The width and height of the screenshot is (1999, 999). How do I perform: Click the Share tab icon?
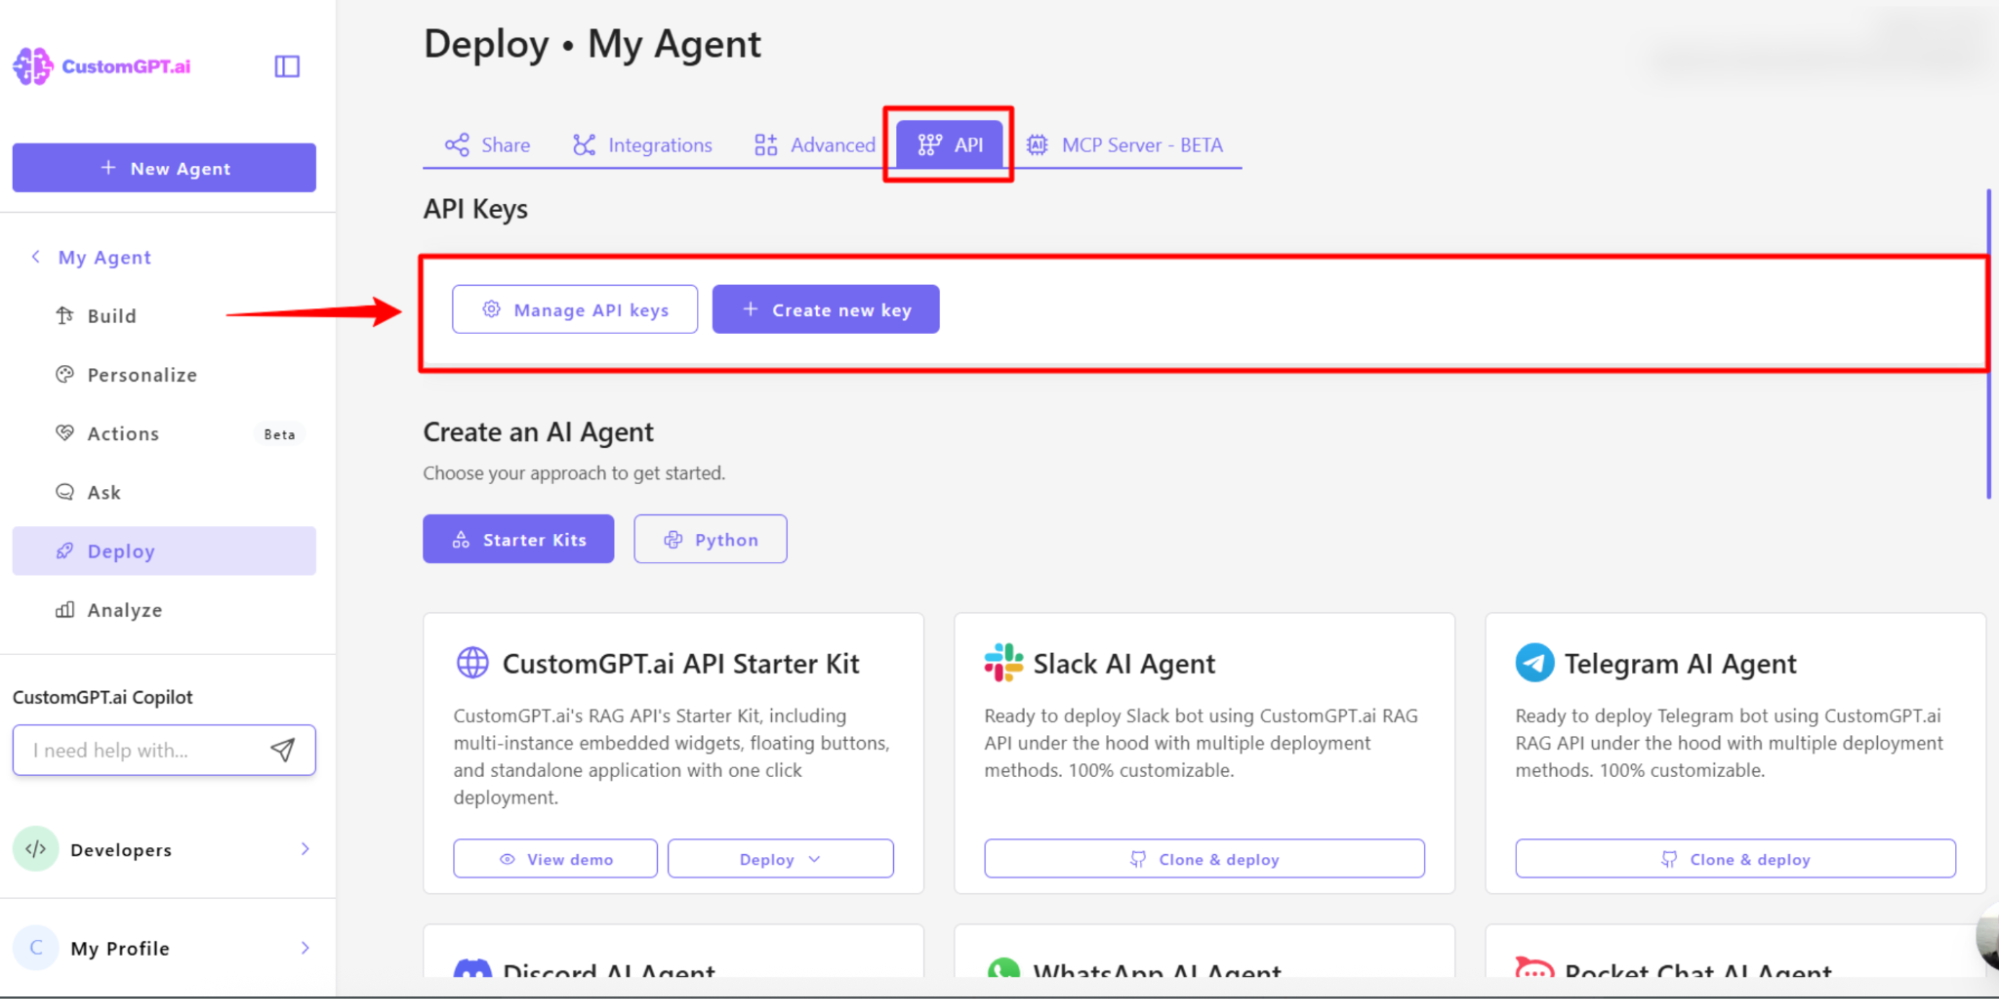pyautogui.click(x=457, y=145)
